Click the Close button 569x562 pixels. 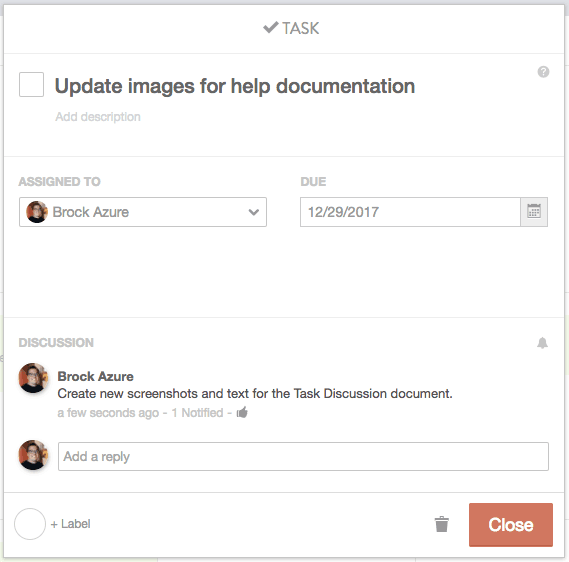[x=511, y=525]
